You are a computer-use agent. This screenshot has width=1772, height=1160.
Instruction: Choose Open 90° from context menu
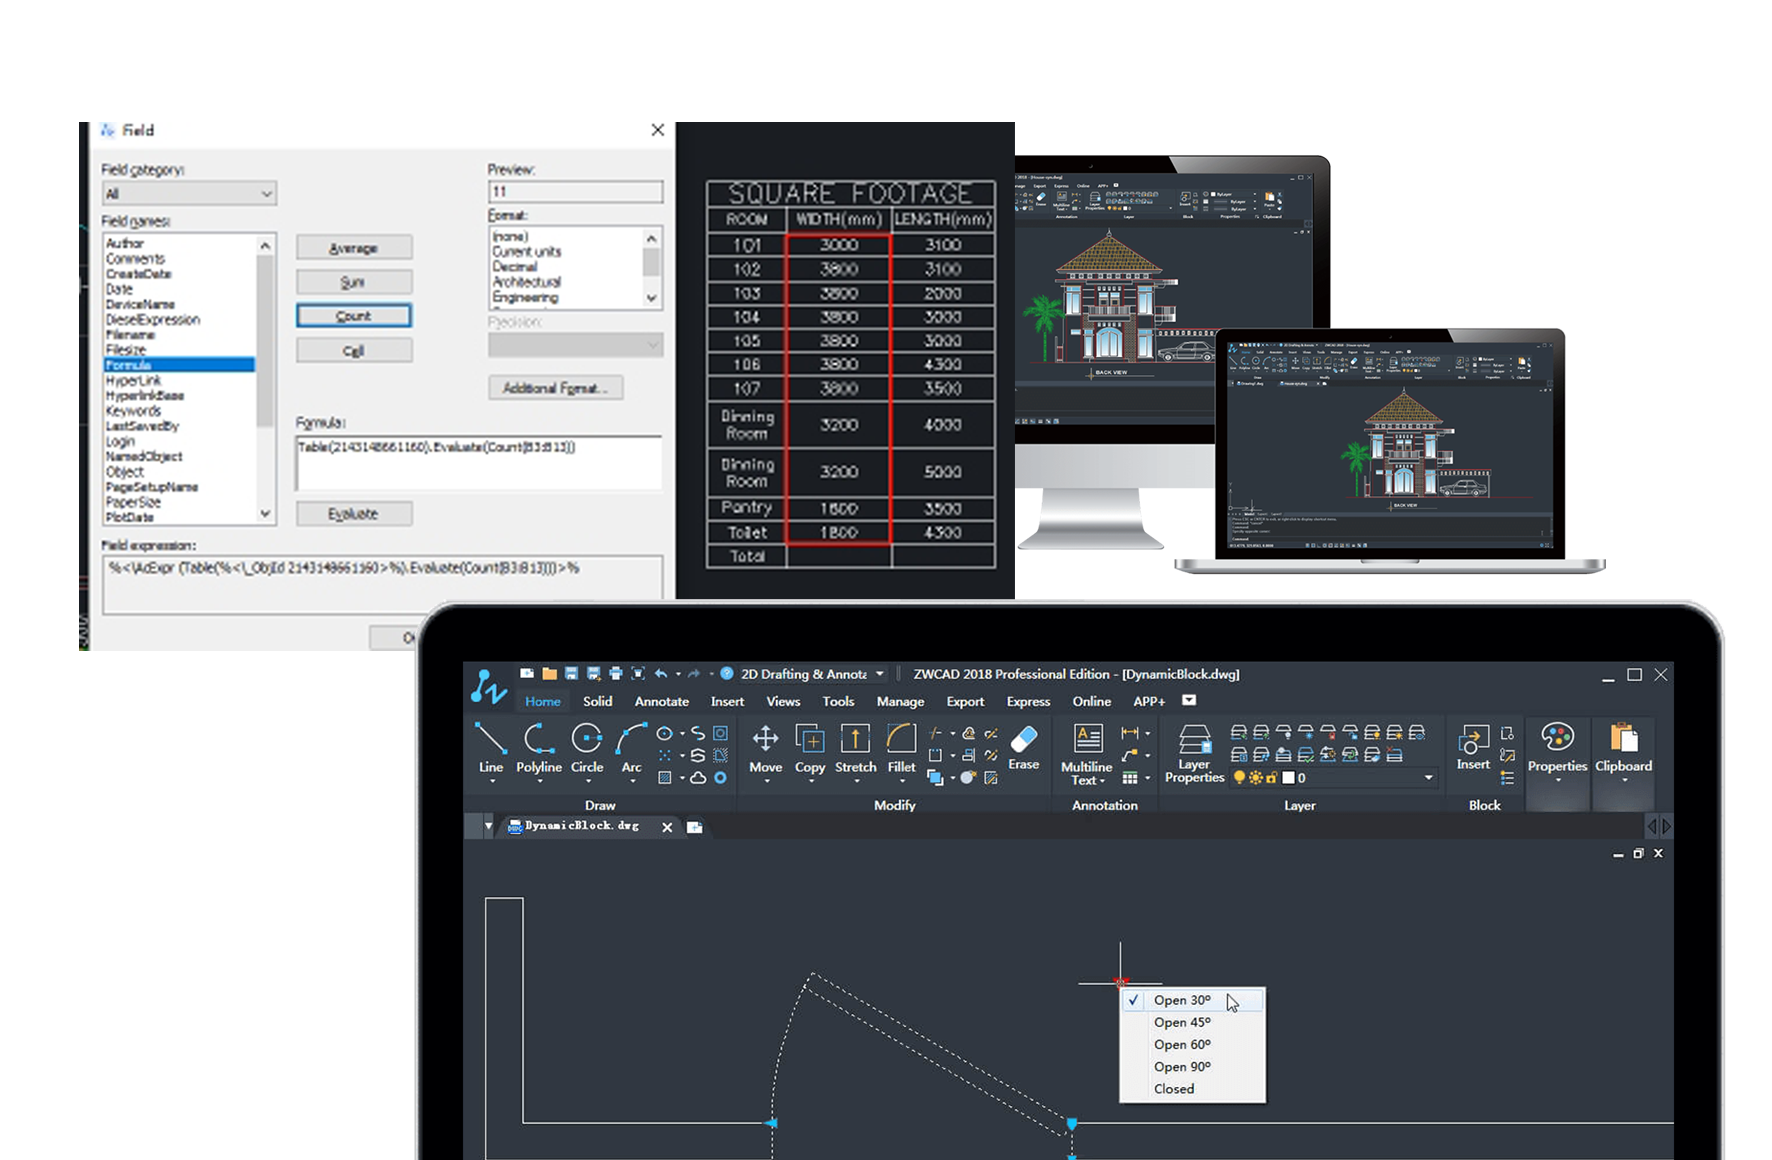click(1192, 1067)
